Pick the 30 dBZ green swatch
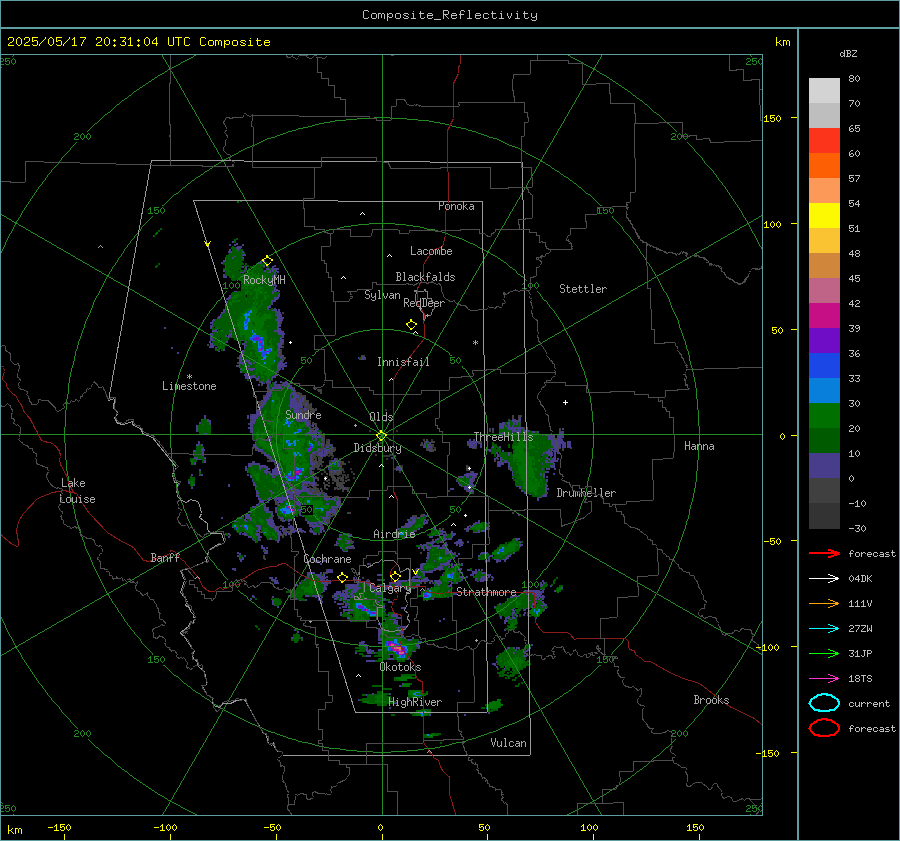 pyautogui.click(x=824, y=415)
